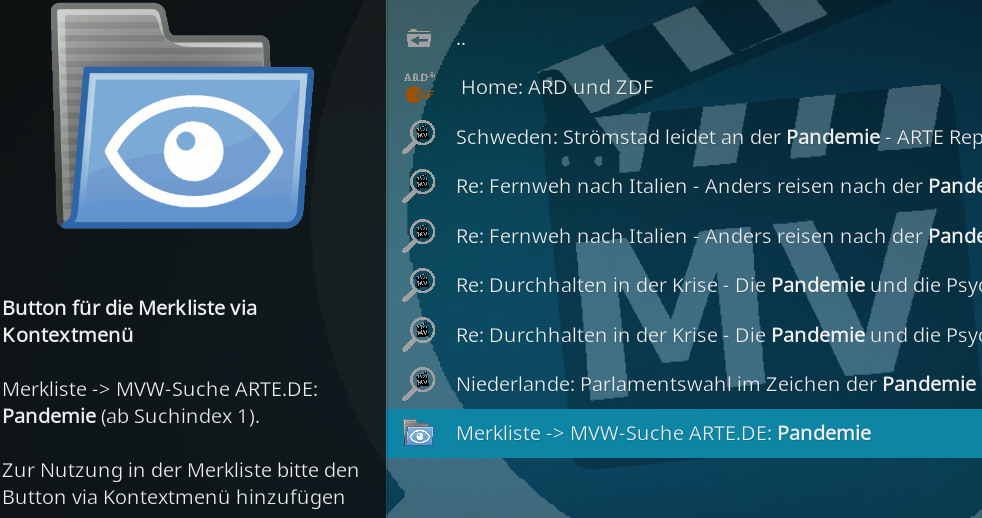The width and height of the screenshot is (982, 518).
Task: Click magnifier icon of second Durchhalten in der Krise
Action: [419, 334]
